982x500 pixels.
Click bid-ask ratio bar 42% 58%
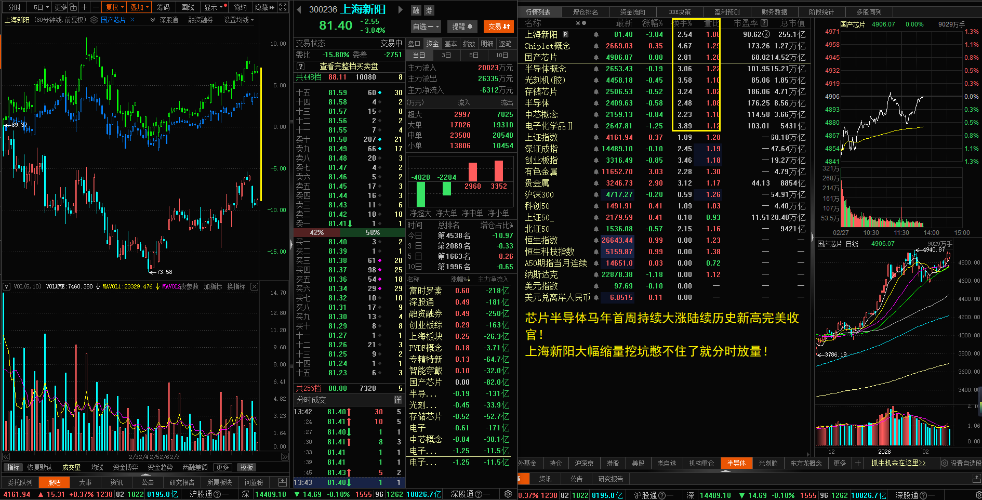(349, 232)
